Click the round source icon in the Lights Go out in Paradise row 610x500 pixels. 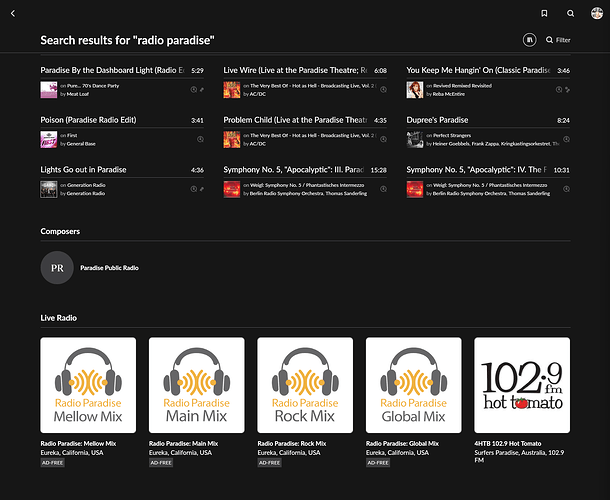click(x=193, y=189)
